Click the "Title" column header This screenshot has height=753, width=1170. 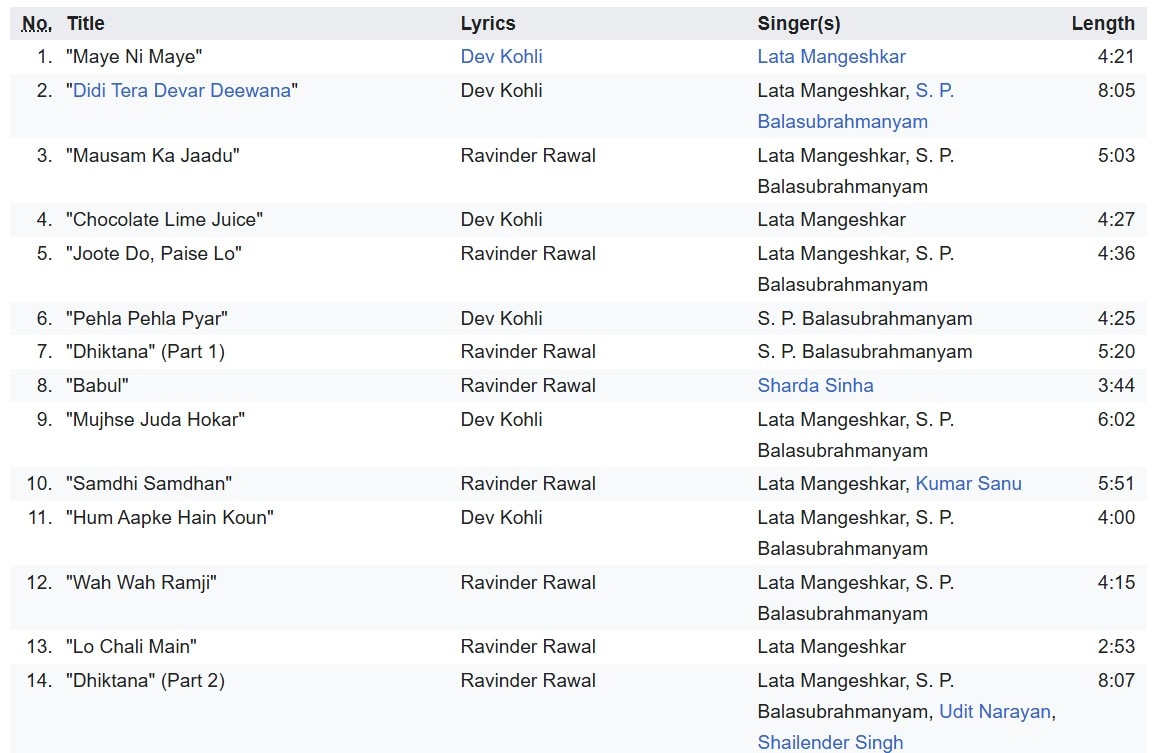click(86, 24)
